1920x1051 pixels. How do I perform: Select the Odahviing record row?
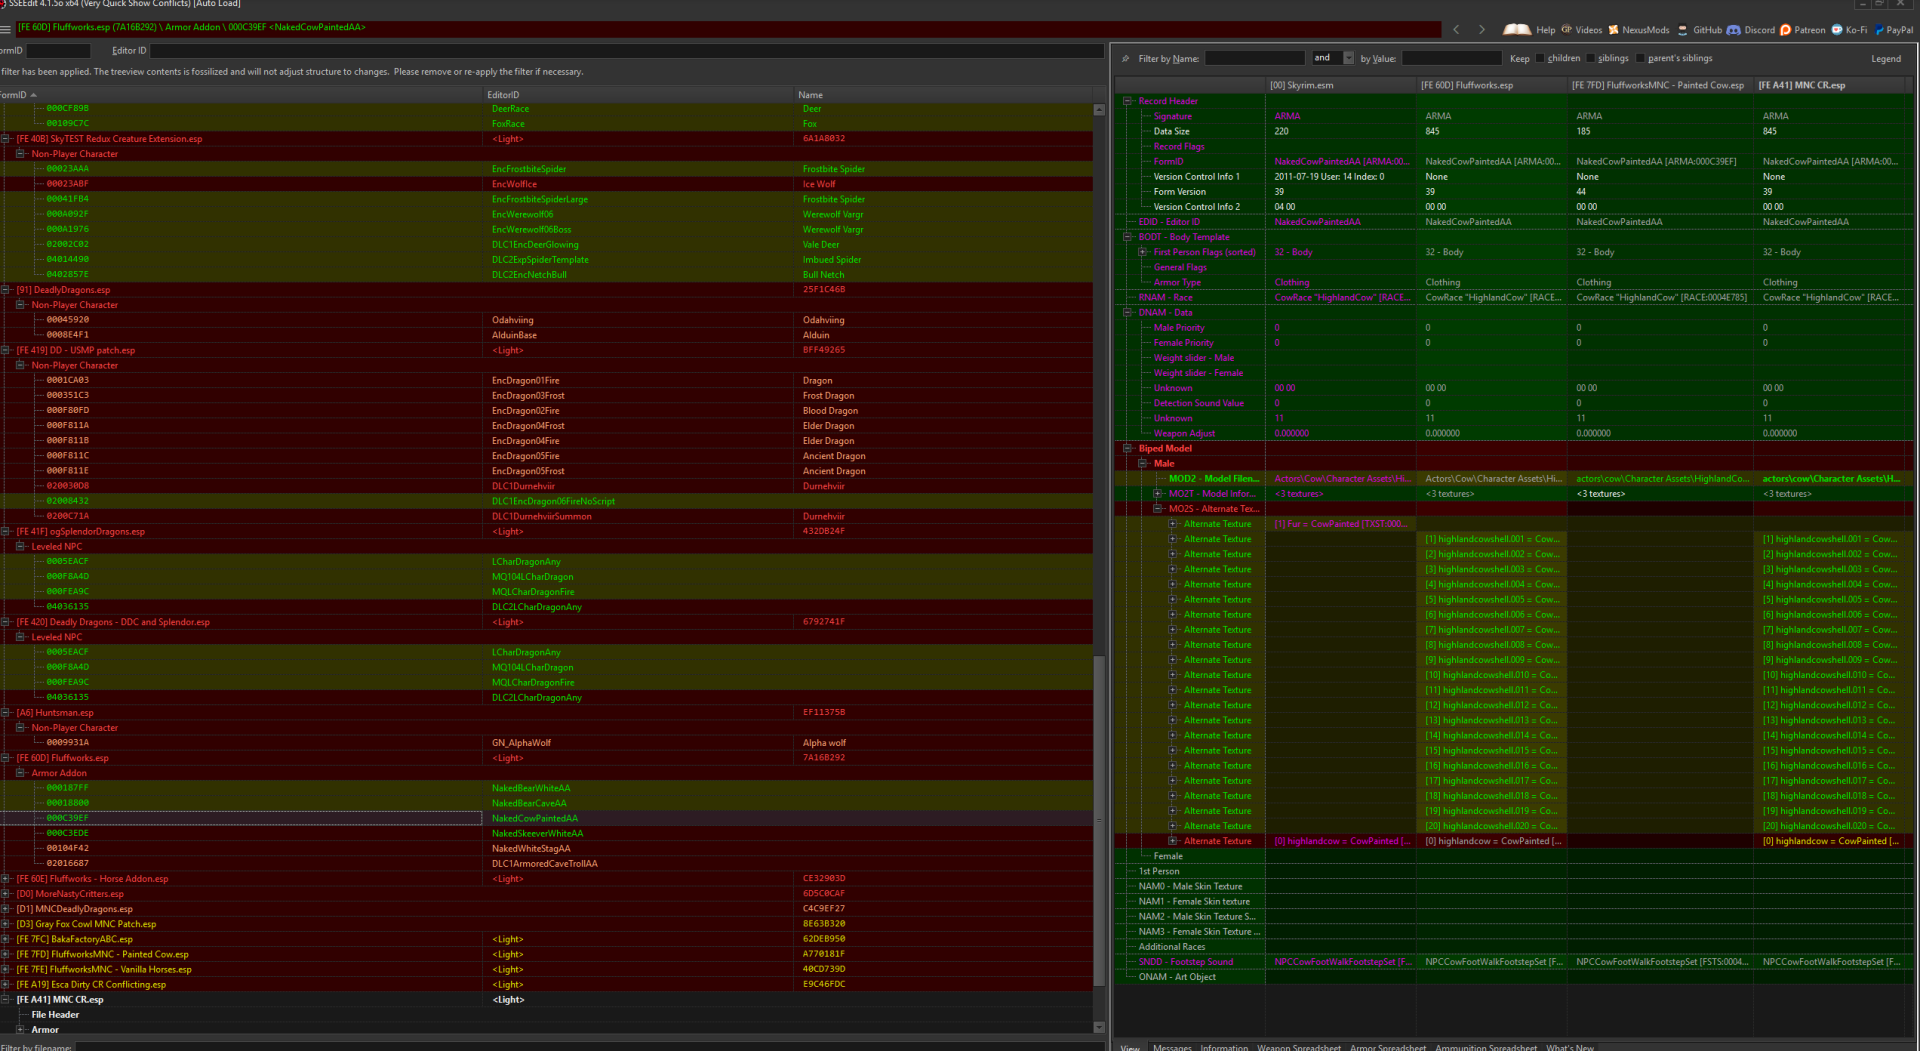pyautogui.click(x=546, y=320)
